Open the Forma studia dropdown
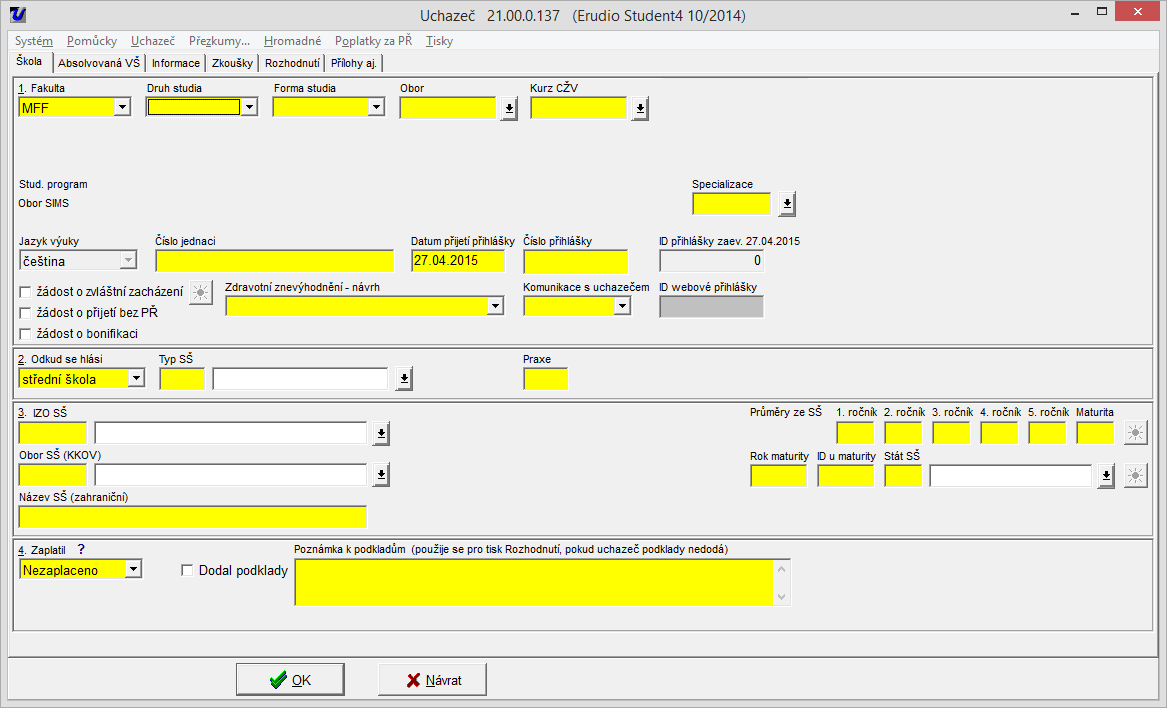 click(376, 107)
